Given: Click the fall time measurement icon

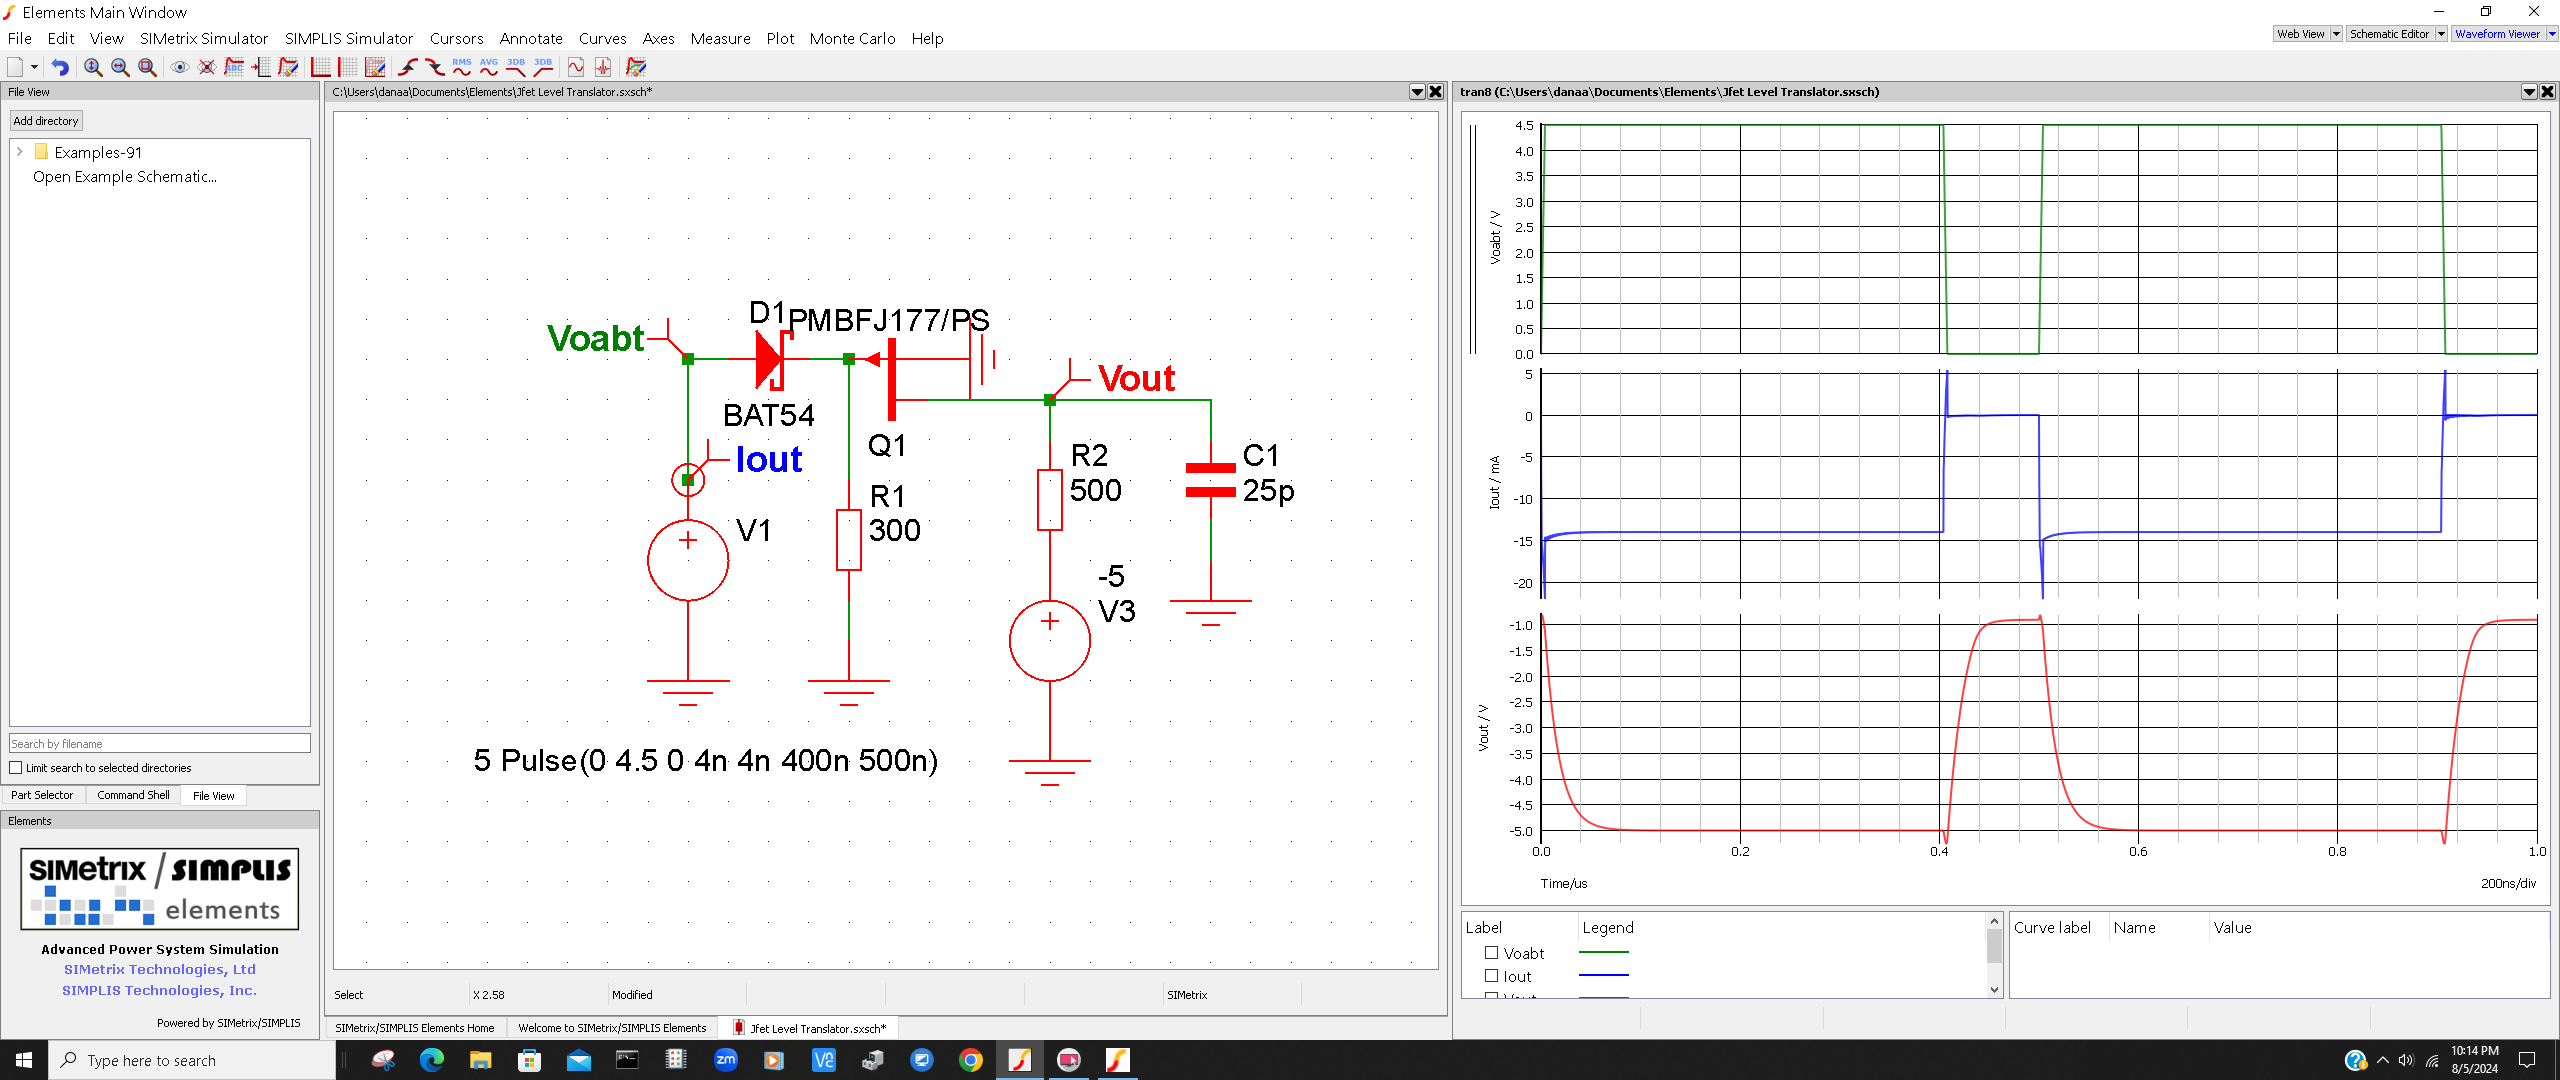Looking at the screenshot, I should point(435,67).
